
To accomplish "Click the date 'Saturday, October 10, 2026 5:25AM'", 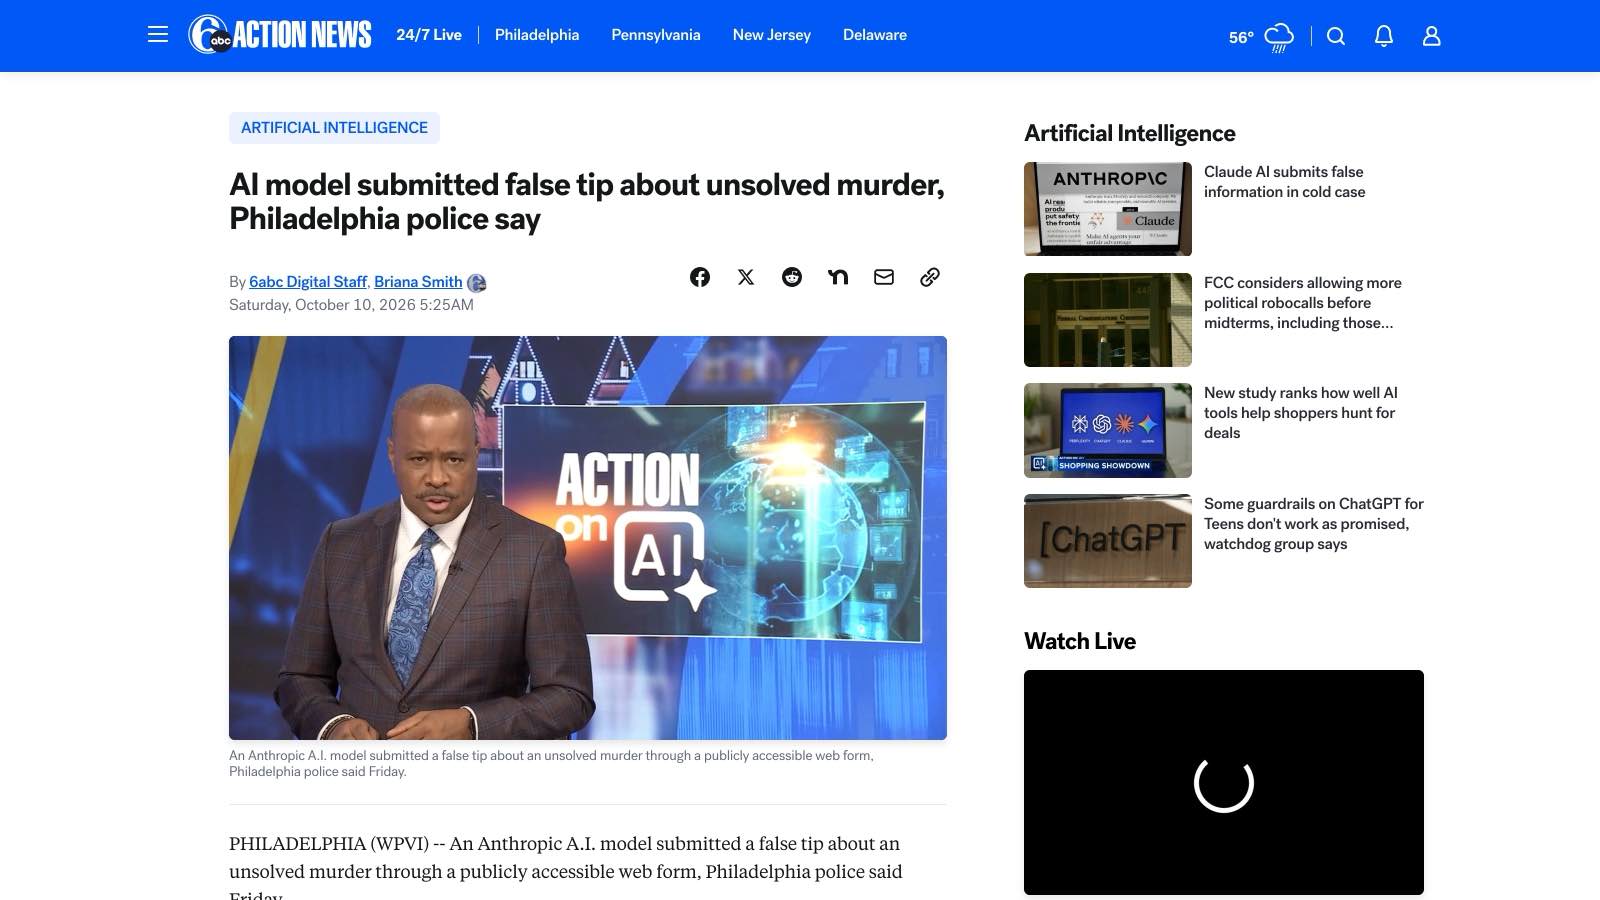I will [x=351, y=305].
